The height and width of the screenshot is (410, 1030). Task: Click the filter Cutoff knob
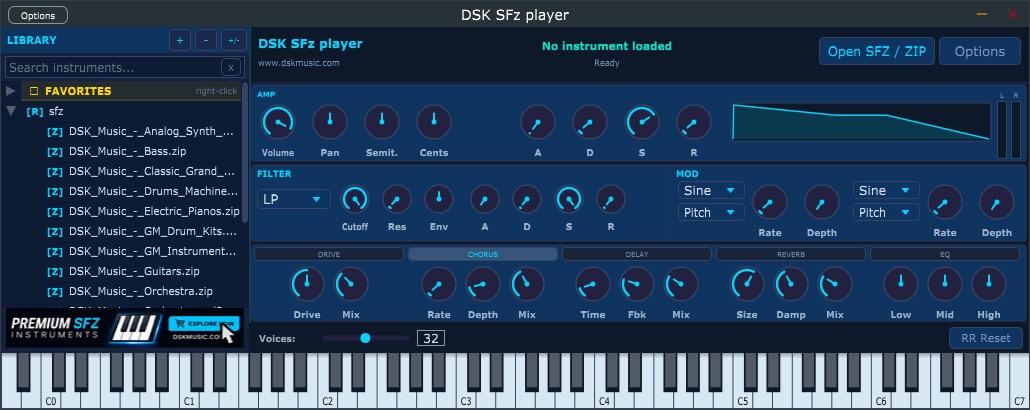[355, 199]
